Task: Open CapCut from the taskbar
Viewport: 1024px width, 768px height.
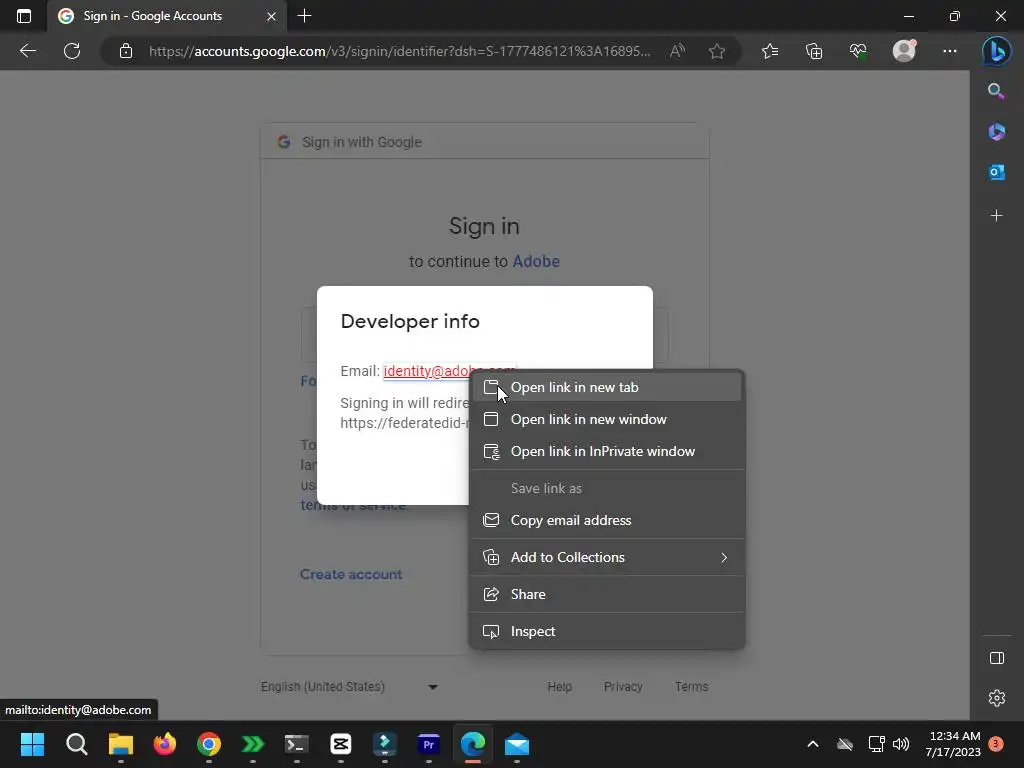Action: click(x=341, y=744)
